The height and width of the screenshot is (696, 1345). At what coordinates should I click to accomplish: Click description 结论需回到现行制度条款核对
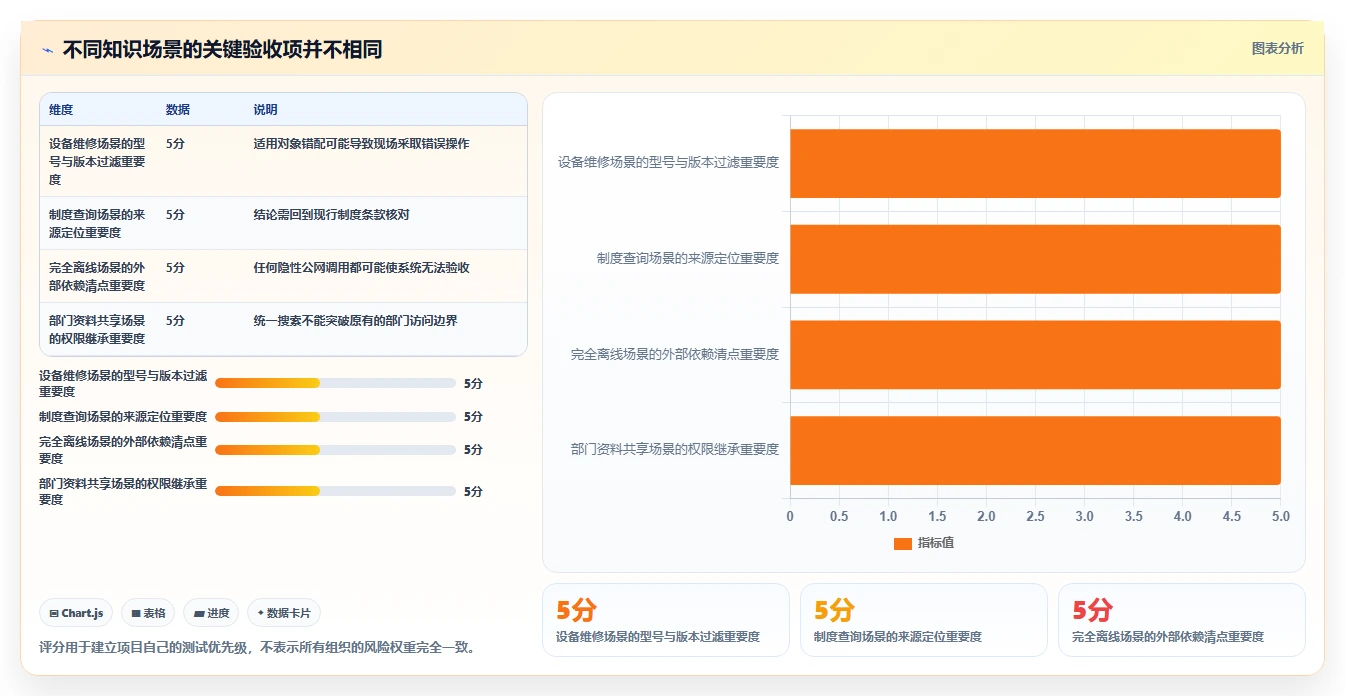(x=331, y=215)
